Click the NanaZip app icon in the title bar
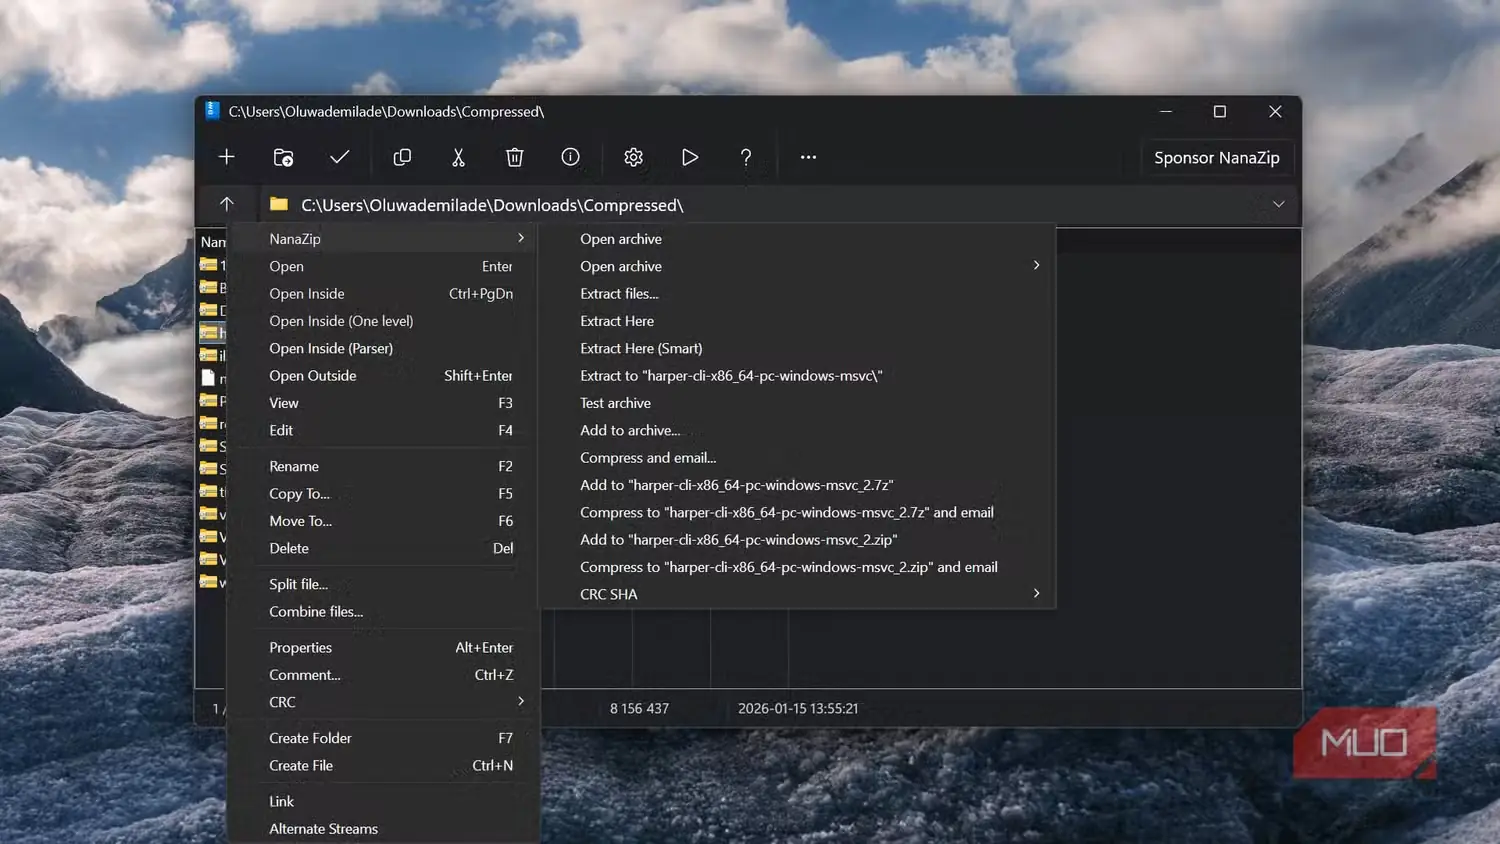The image size is (1500, 844). [212, 111]
